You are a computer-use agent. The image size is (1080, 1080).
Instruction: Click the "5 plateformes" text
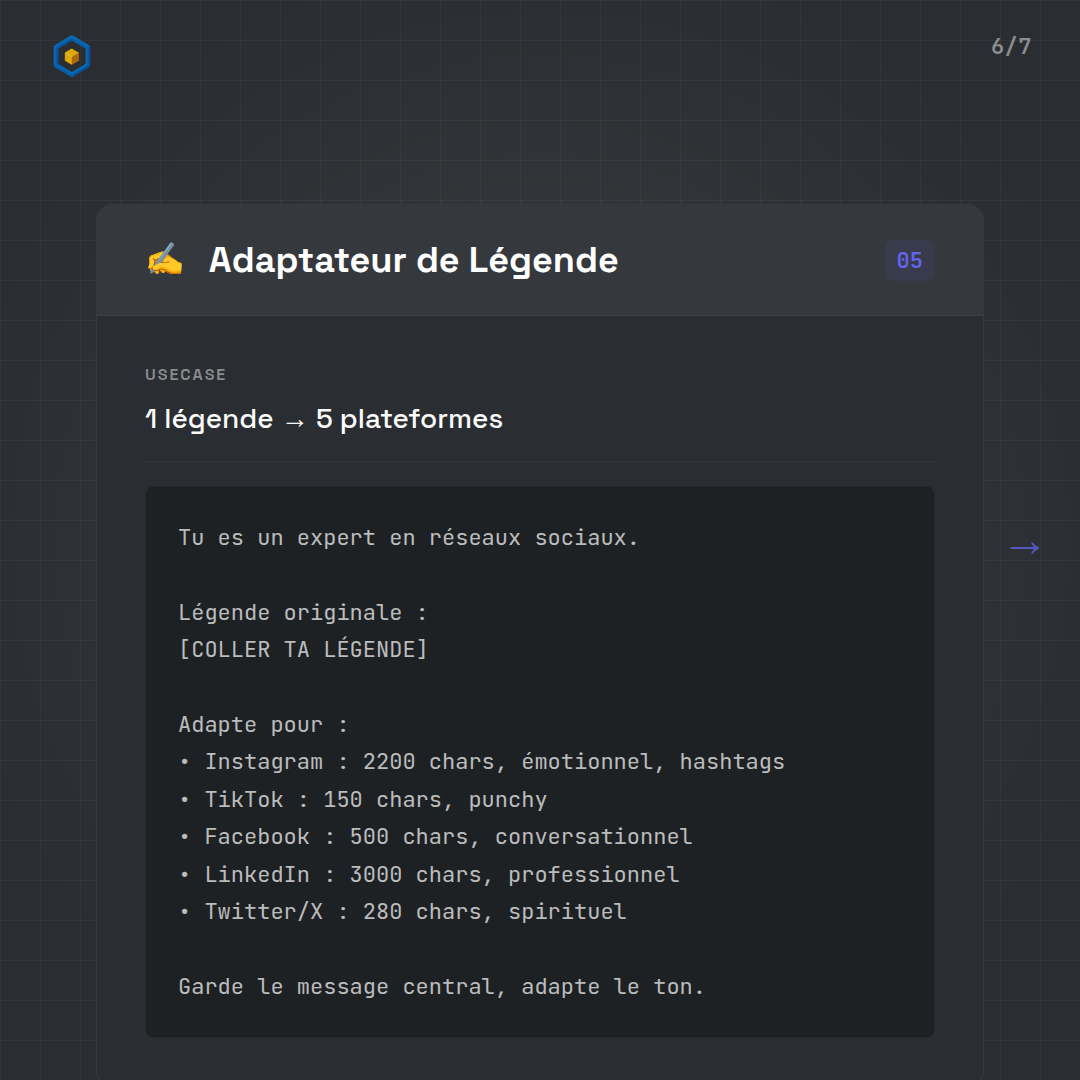[x=409, y=419]
